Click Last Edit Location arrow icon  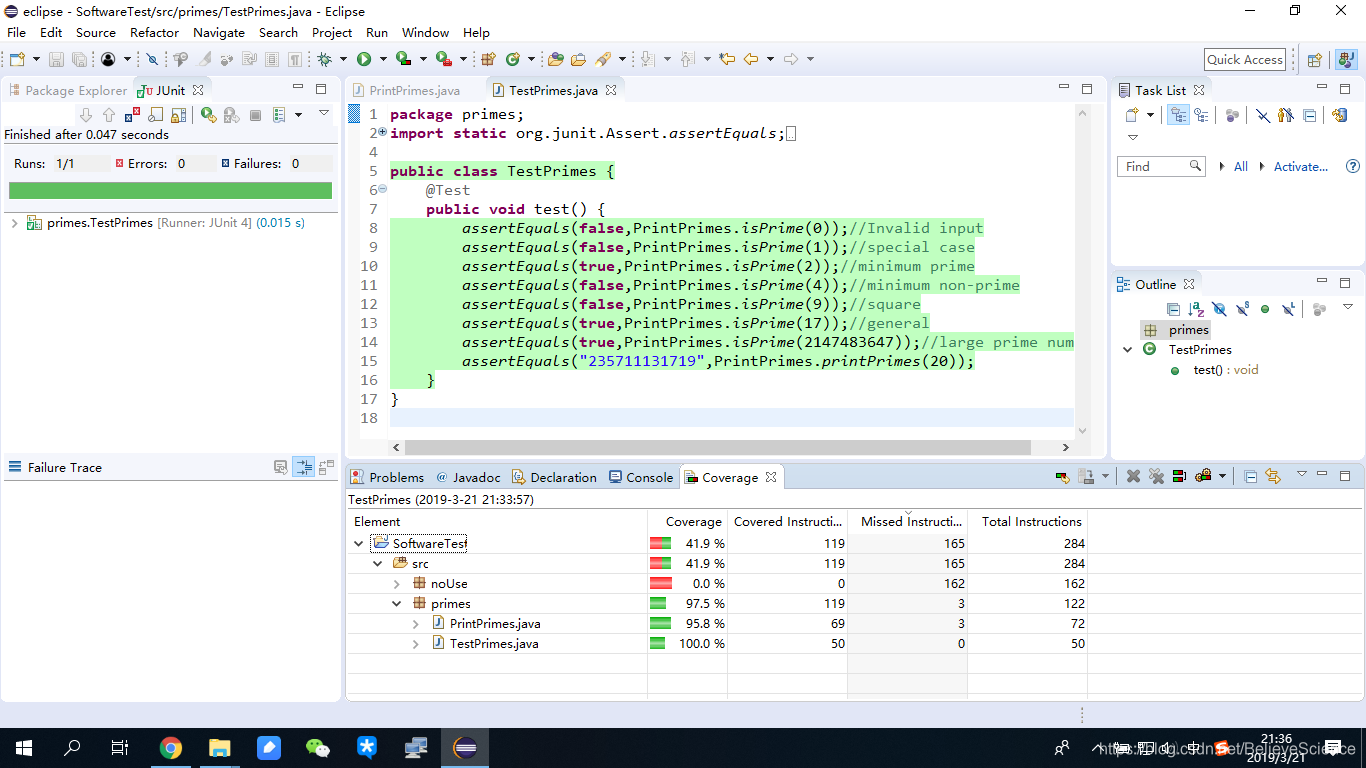click(x=727, y=59)
